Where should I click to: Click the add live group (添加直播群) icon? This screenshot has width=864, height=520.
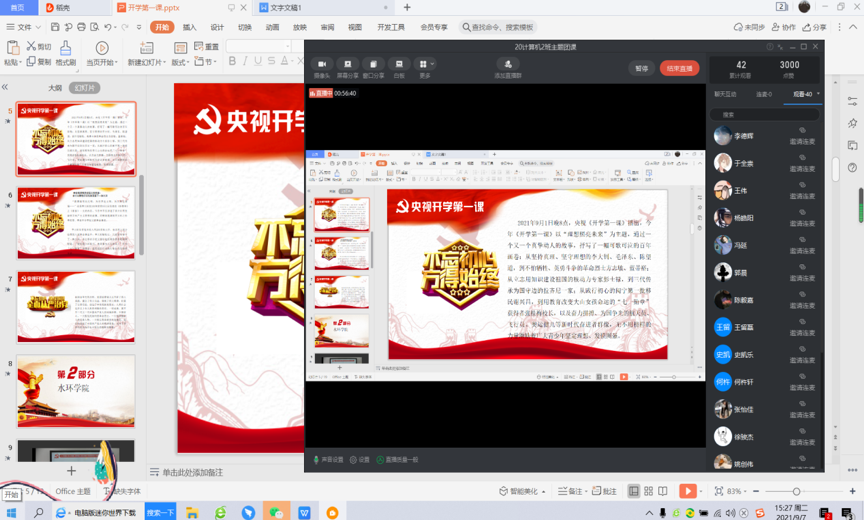pos(507,67)
